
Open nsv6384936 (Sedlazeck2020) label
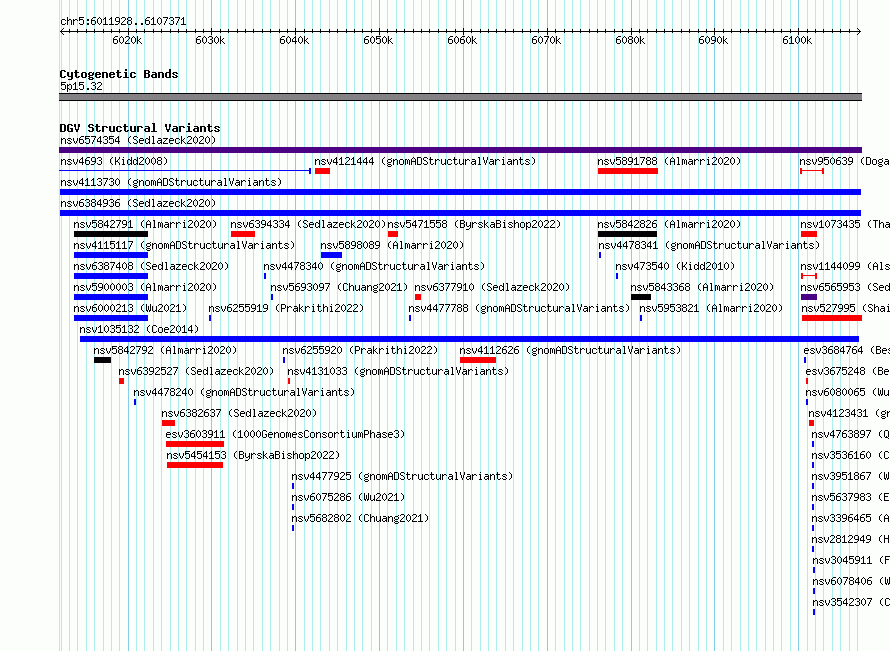[x=138, y=203]
